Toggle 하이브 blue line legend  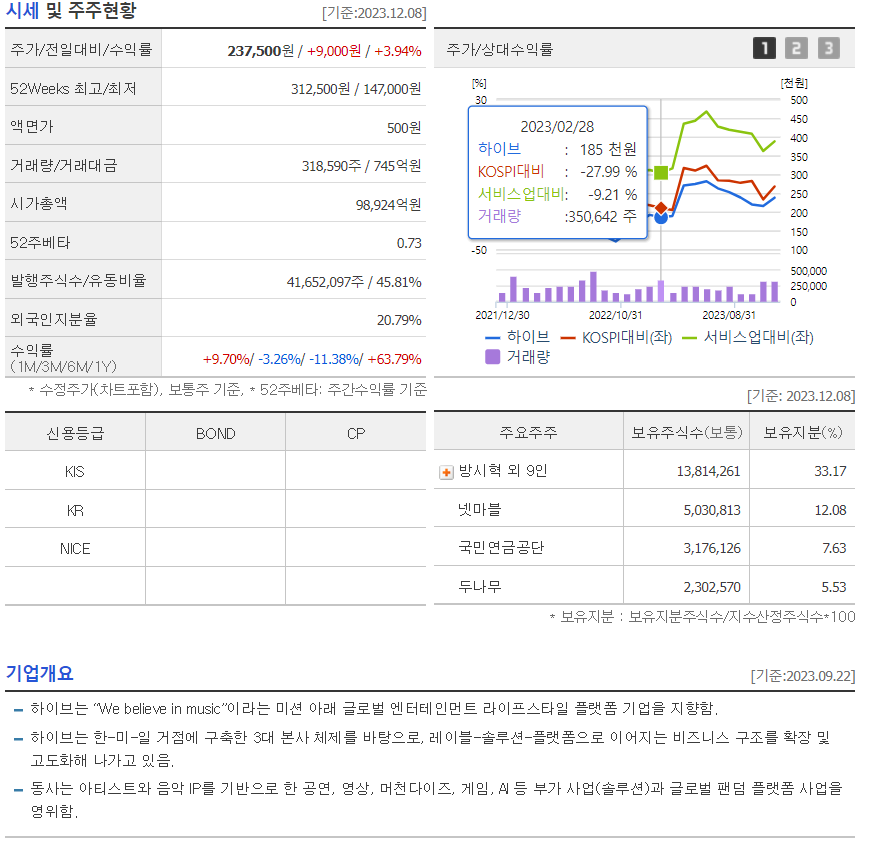click(x=518, y=337)
